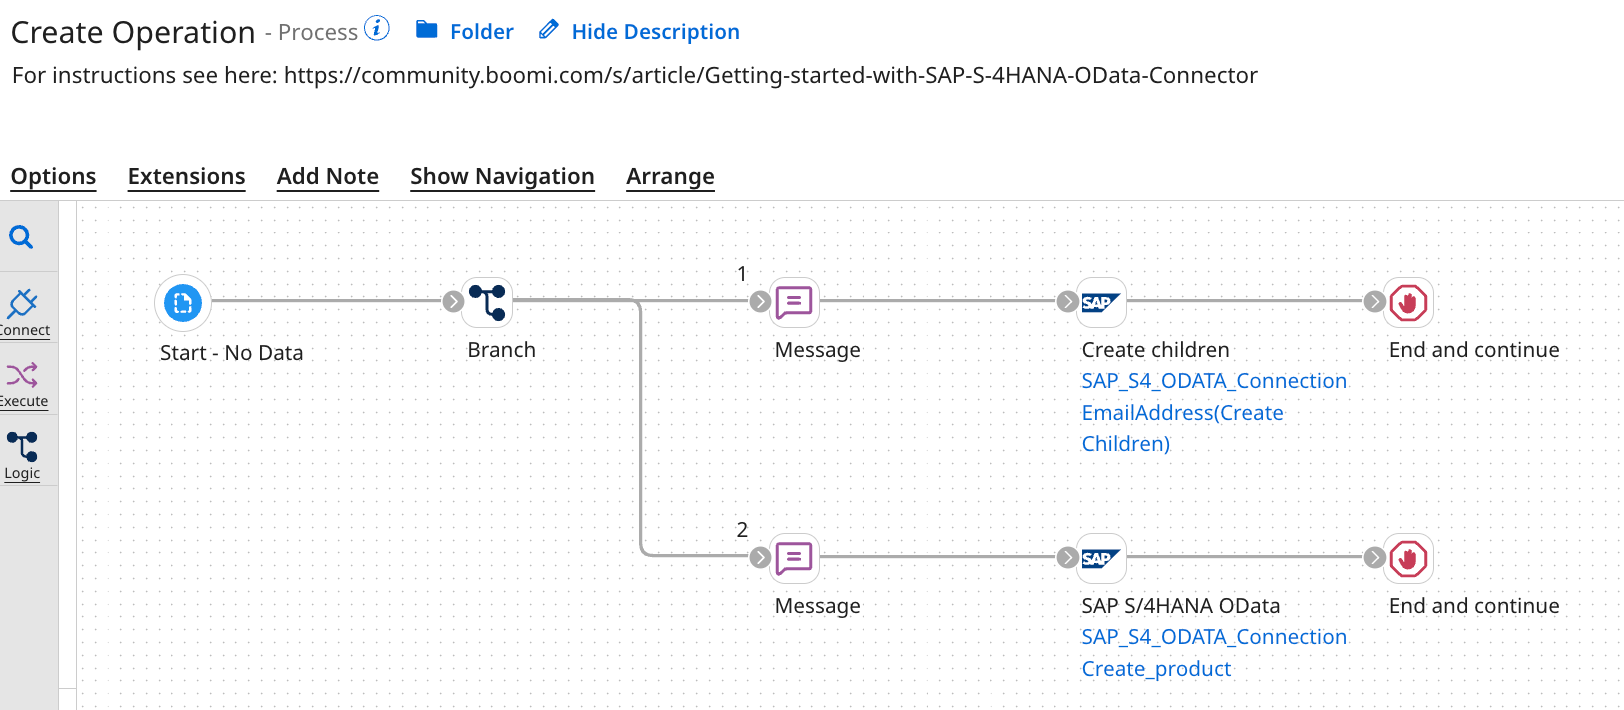The height and width of the screenshot is (710, 1624).
Task: Hide the process description
Action: tap(655, 31)
